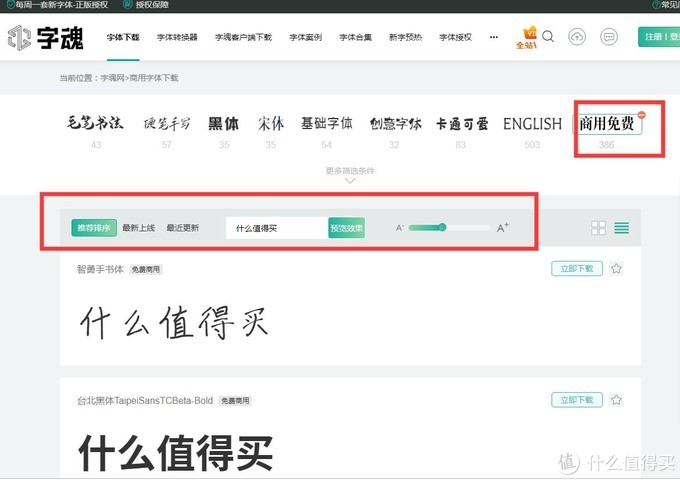Open 字体转换器 nav item
The width and height of the screenshot is (680, 480).
click(x=177, y=37)
